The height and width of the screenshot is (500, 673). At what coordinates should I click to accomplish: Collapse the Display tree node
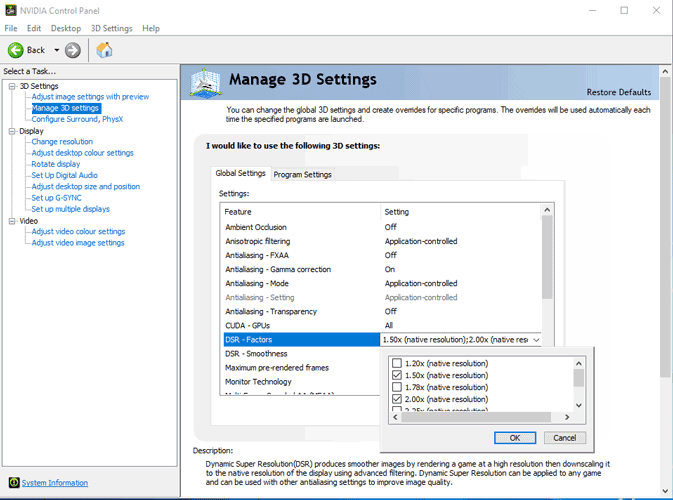click(11, 131)
